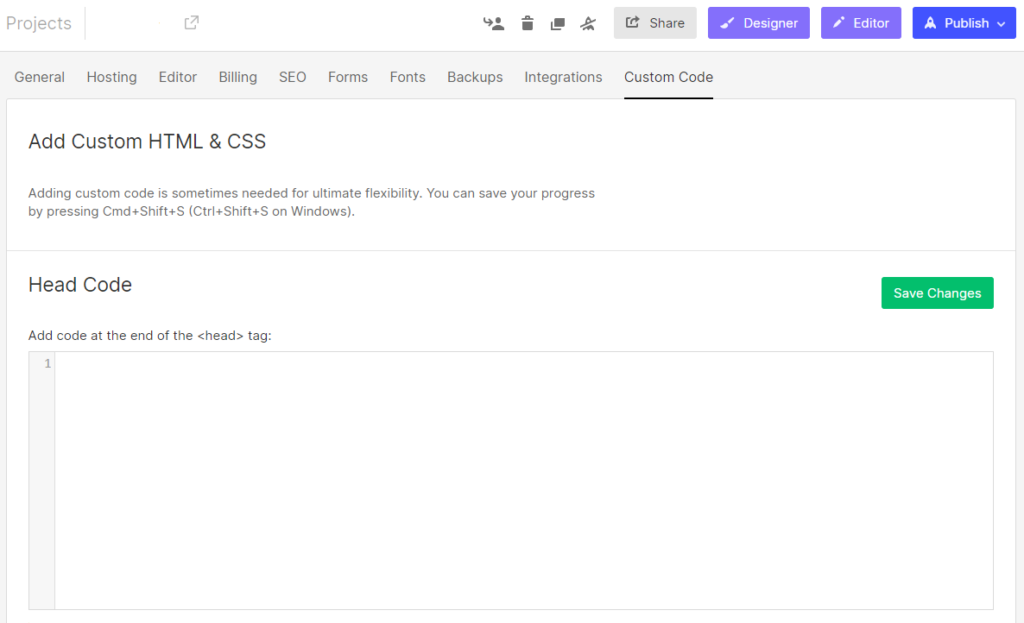Open project in new tab icon

(x=191, y=23)
